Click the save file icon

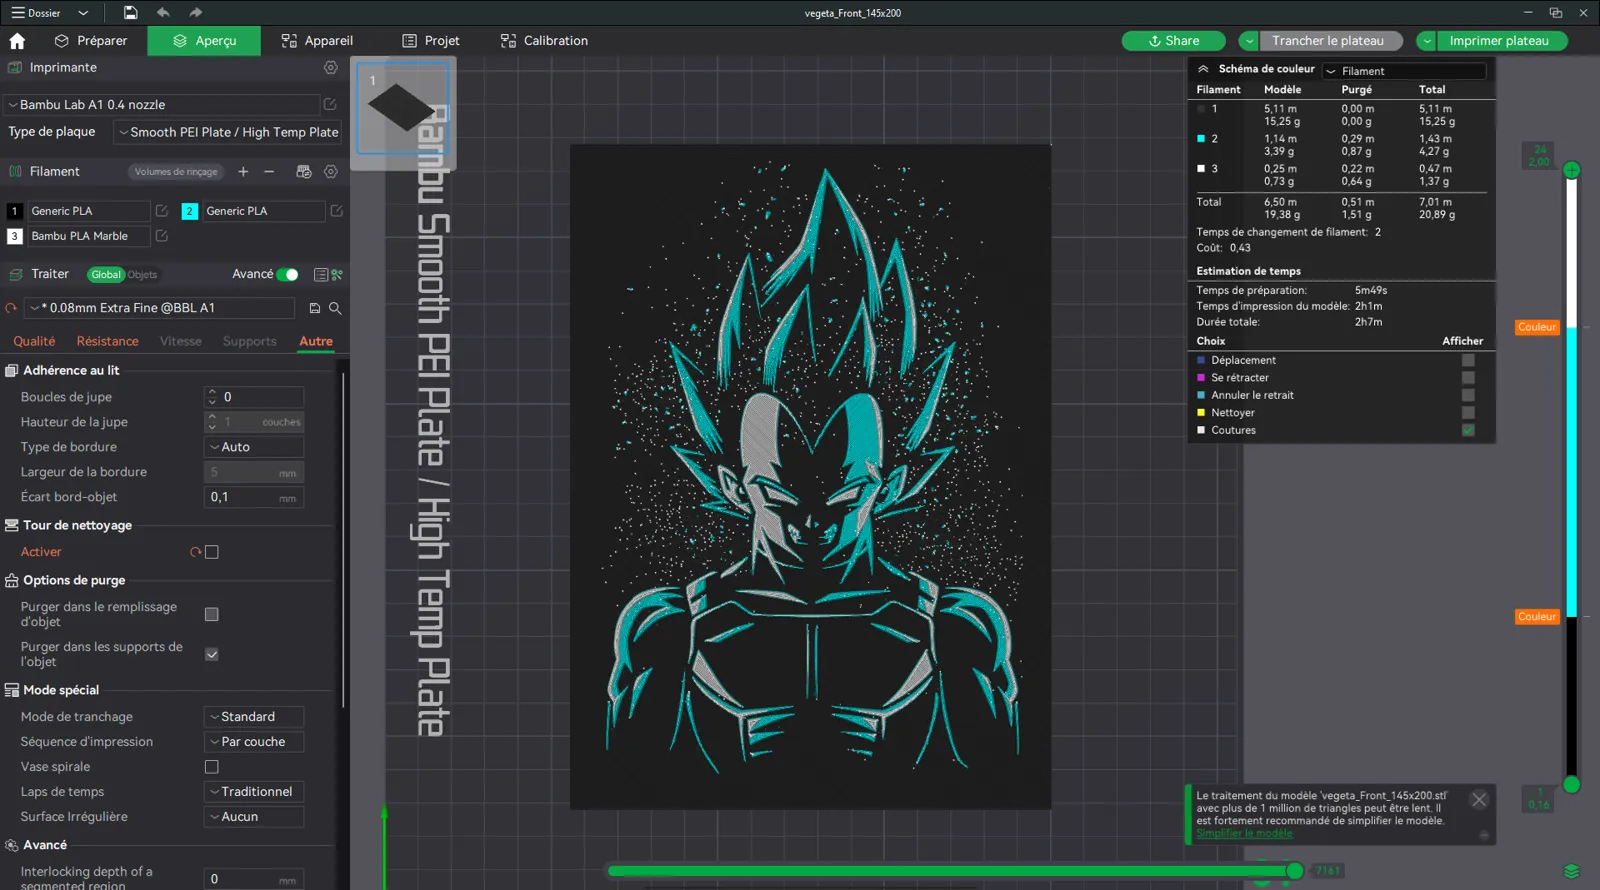tap(131, 13)
